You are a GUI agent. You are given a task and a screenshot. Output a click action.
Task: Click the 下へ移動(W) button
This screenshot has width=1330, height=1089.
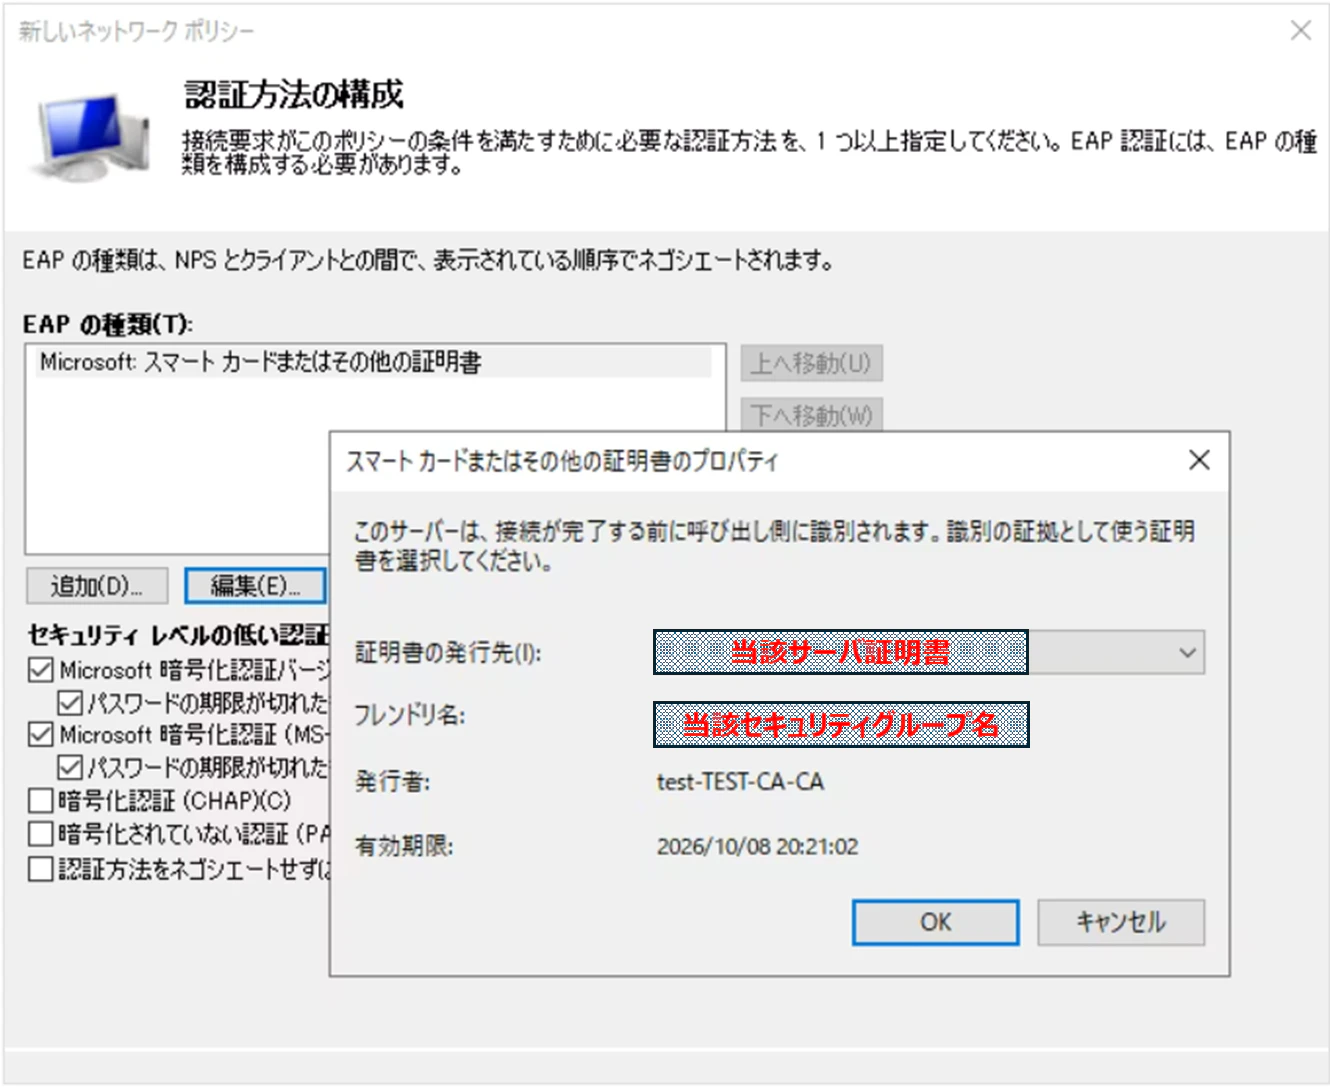[x=811, y=414]
